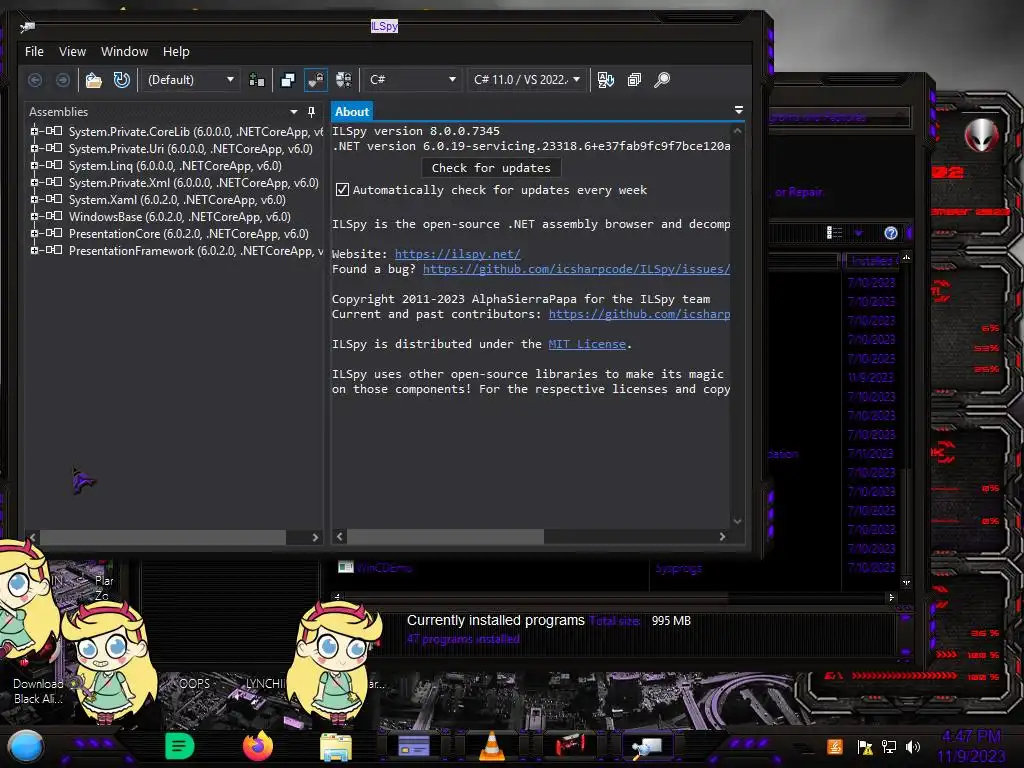Viewport: 1024px width, 768px height.
Task: Open the (Default) assembly list dropdown
Action: point(191,80)
